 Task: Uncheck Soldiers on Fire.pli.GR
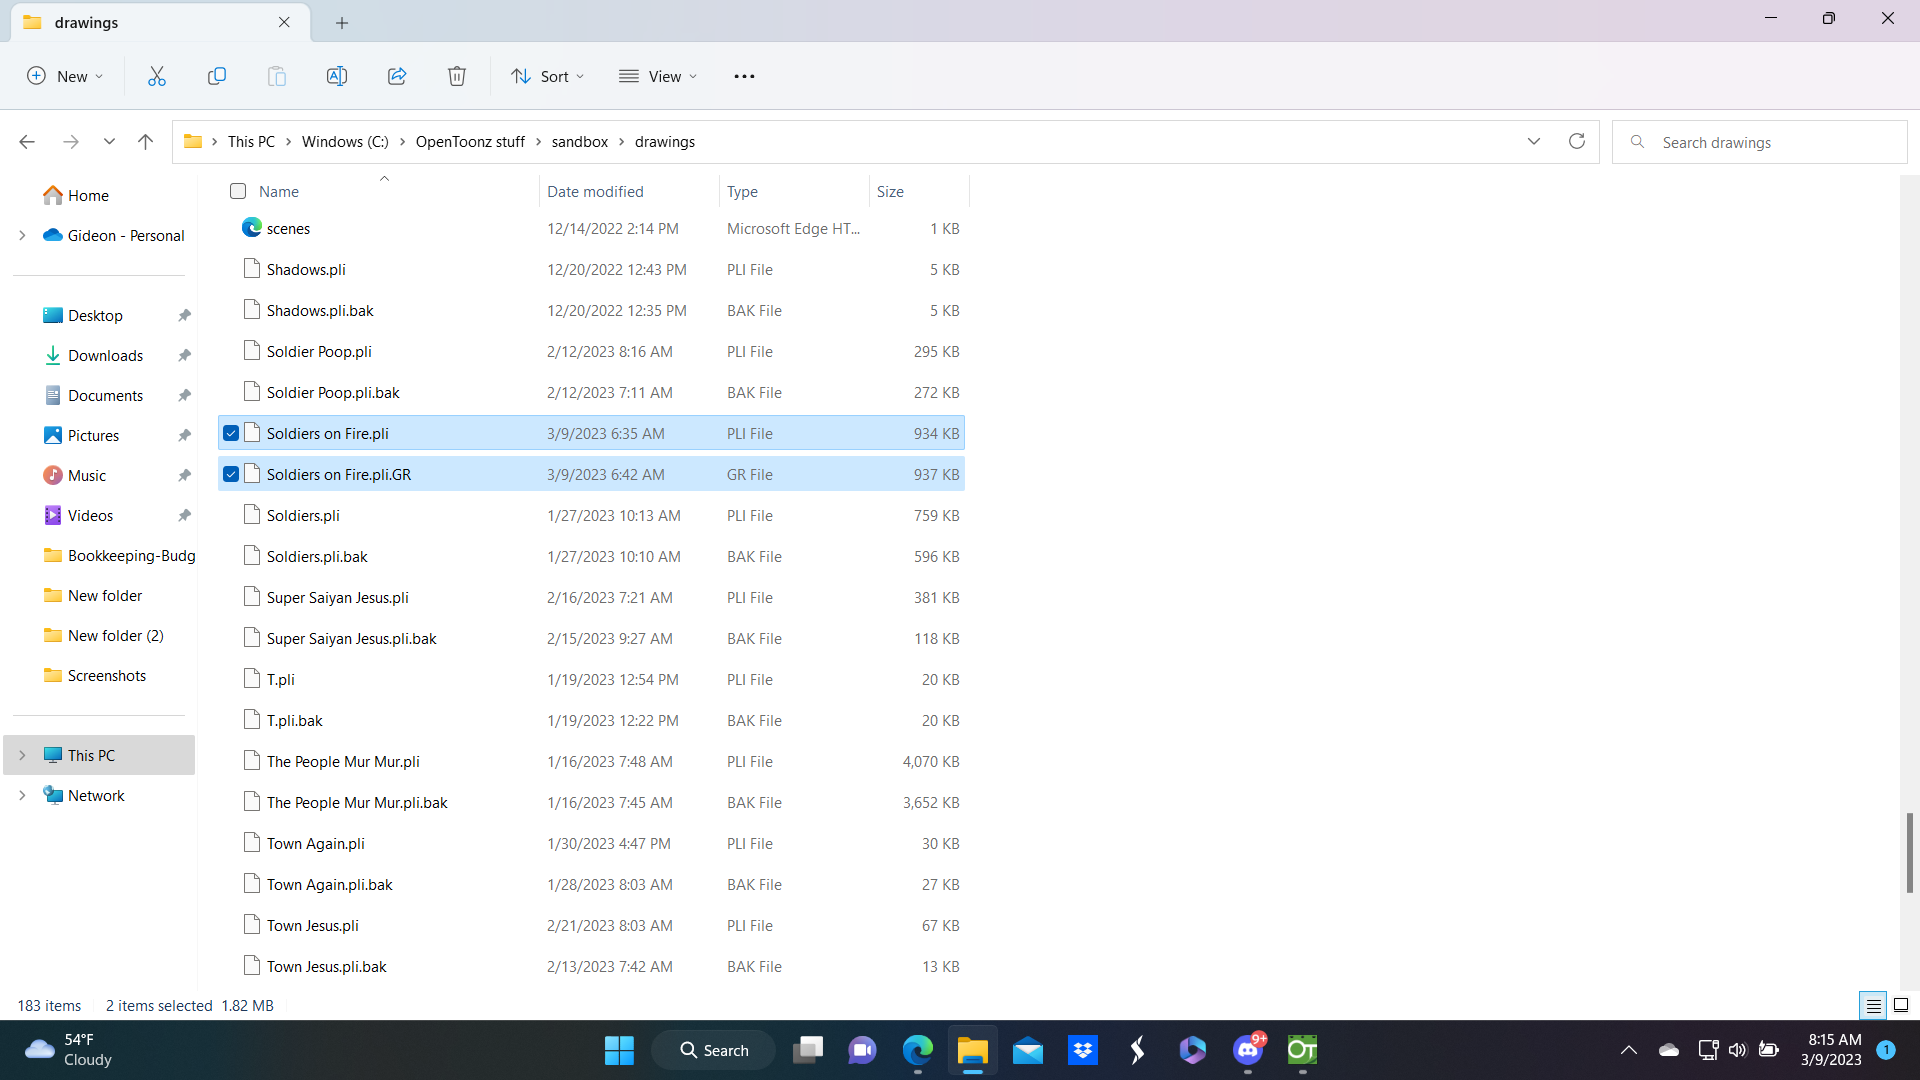[x=231, y=474]
